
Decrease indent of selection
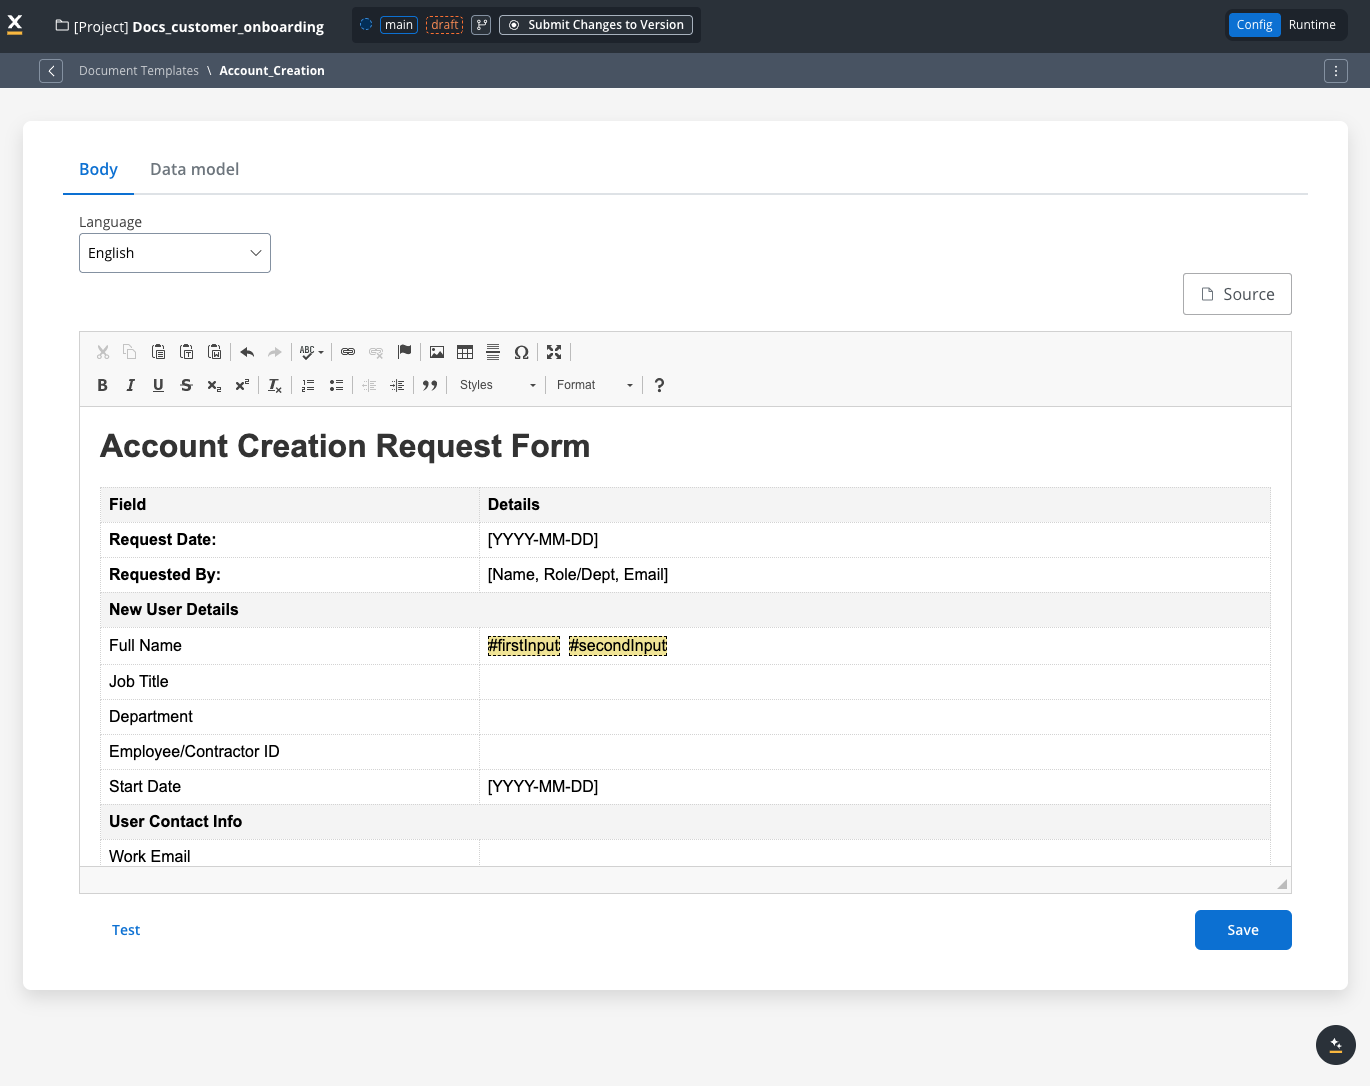[369, 385]
